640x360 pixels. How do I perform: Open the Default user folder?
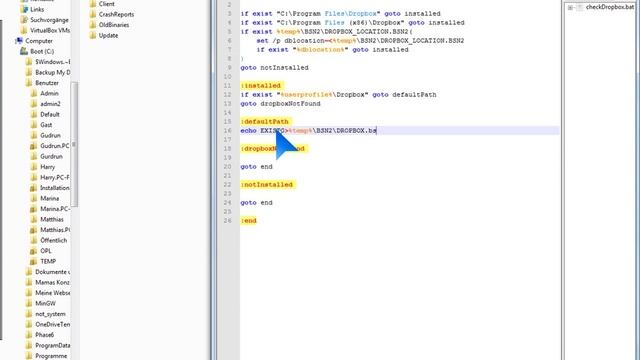[50, 114]
